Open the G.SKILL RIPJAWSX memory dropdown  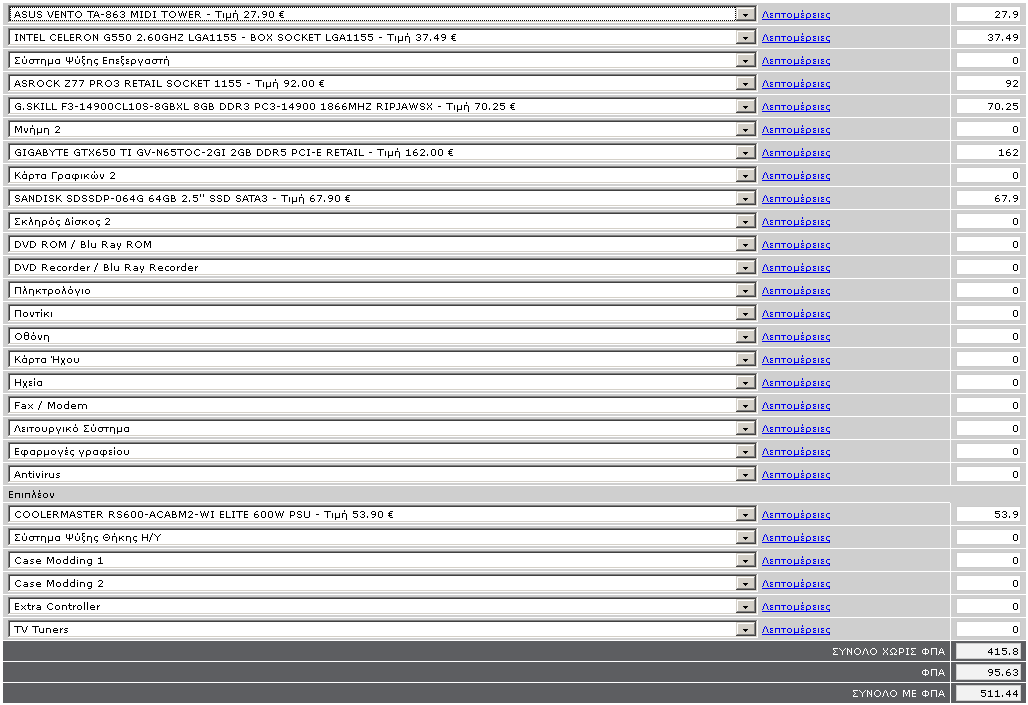(x=382, y=106)
